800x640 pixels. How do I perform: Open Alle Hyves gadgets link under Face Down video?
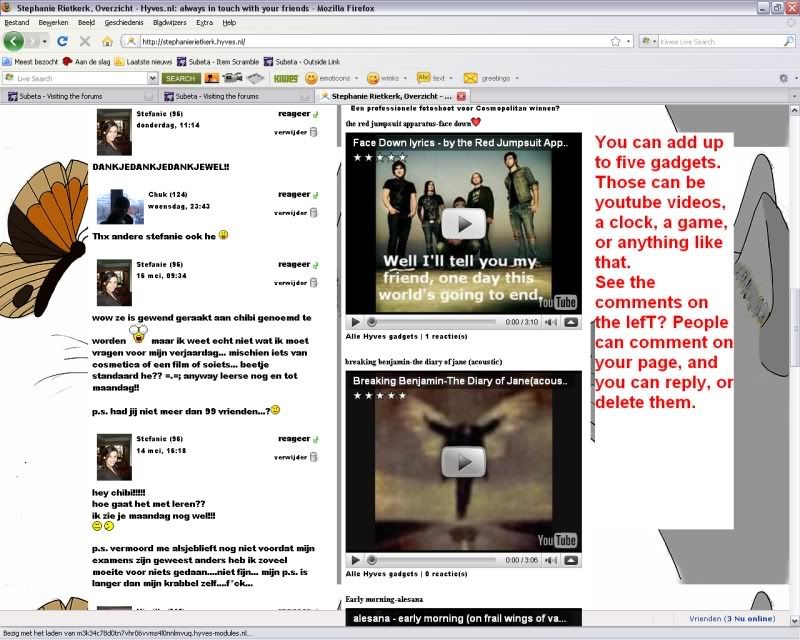383,337
